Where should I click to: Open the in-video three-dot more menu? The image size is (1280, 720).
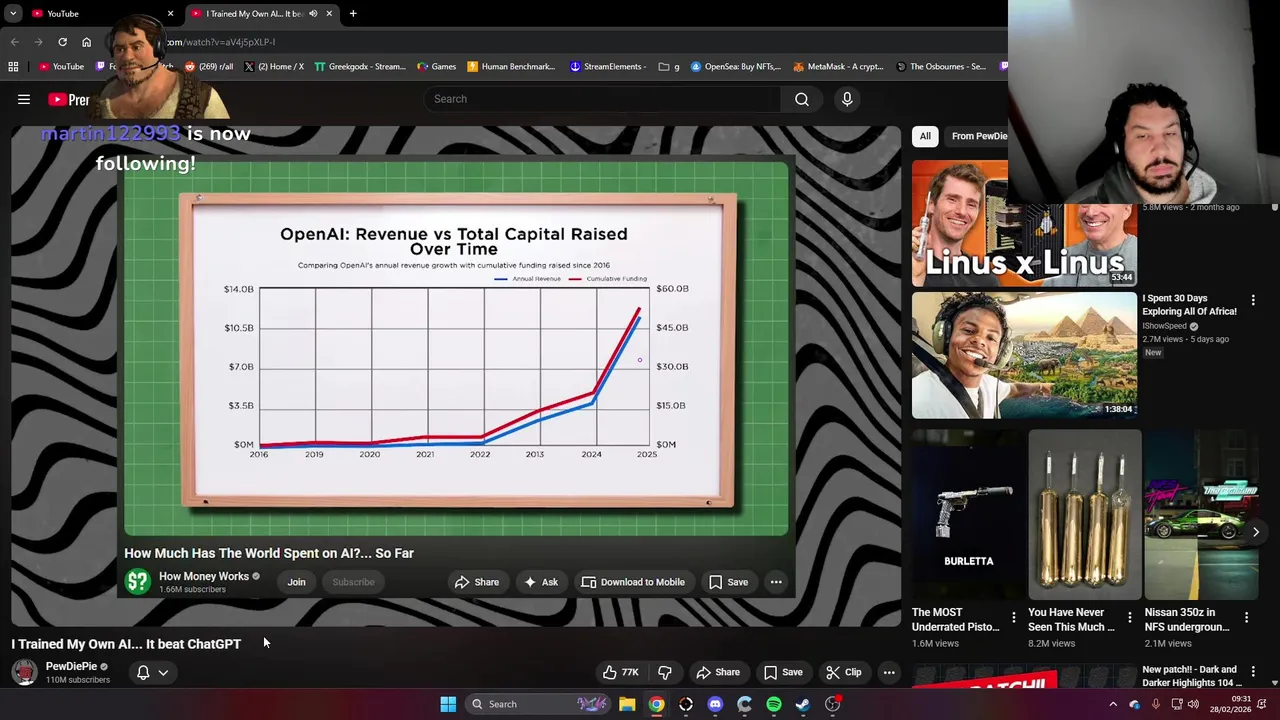pyautogui.click(x=776, y=582)
